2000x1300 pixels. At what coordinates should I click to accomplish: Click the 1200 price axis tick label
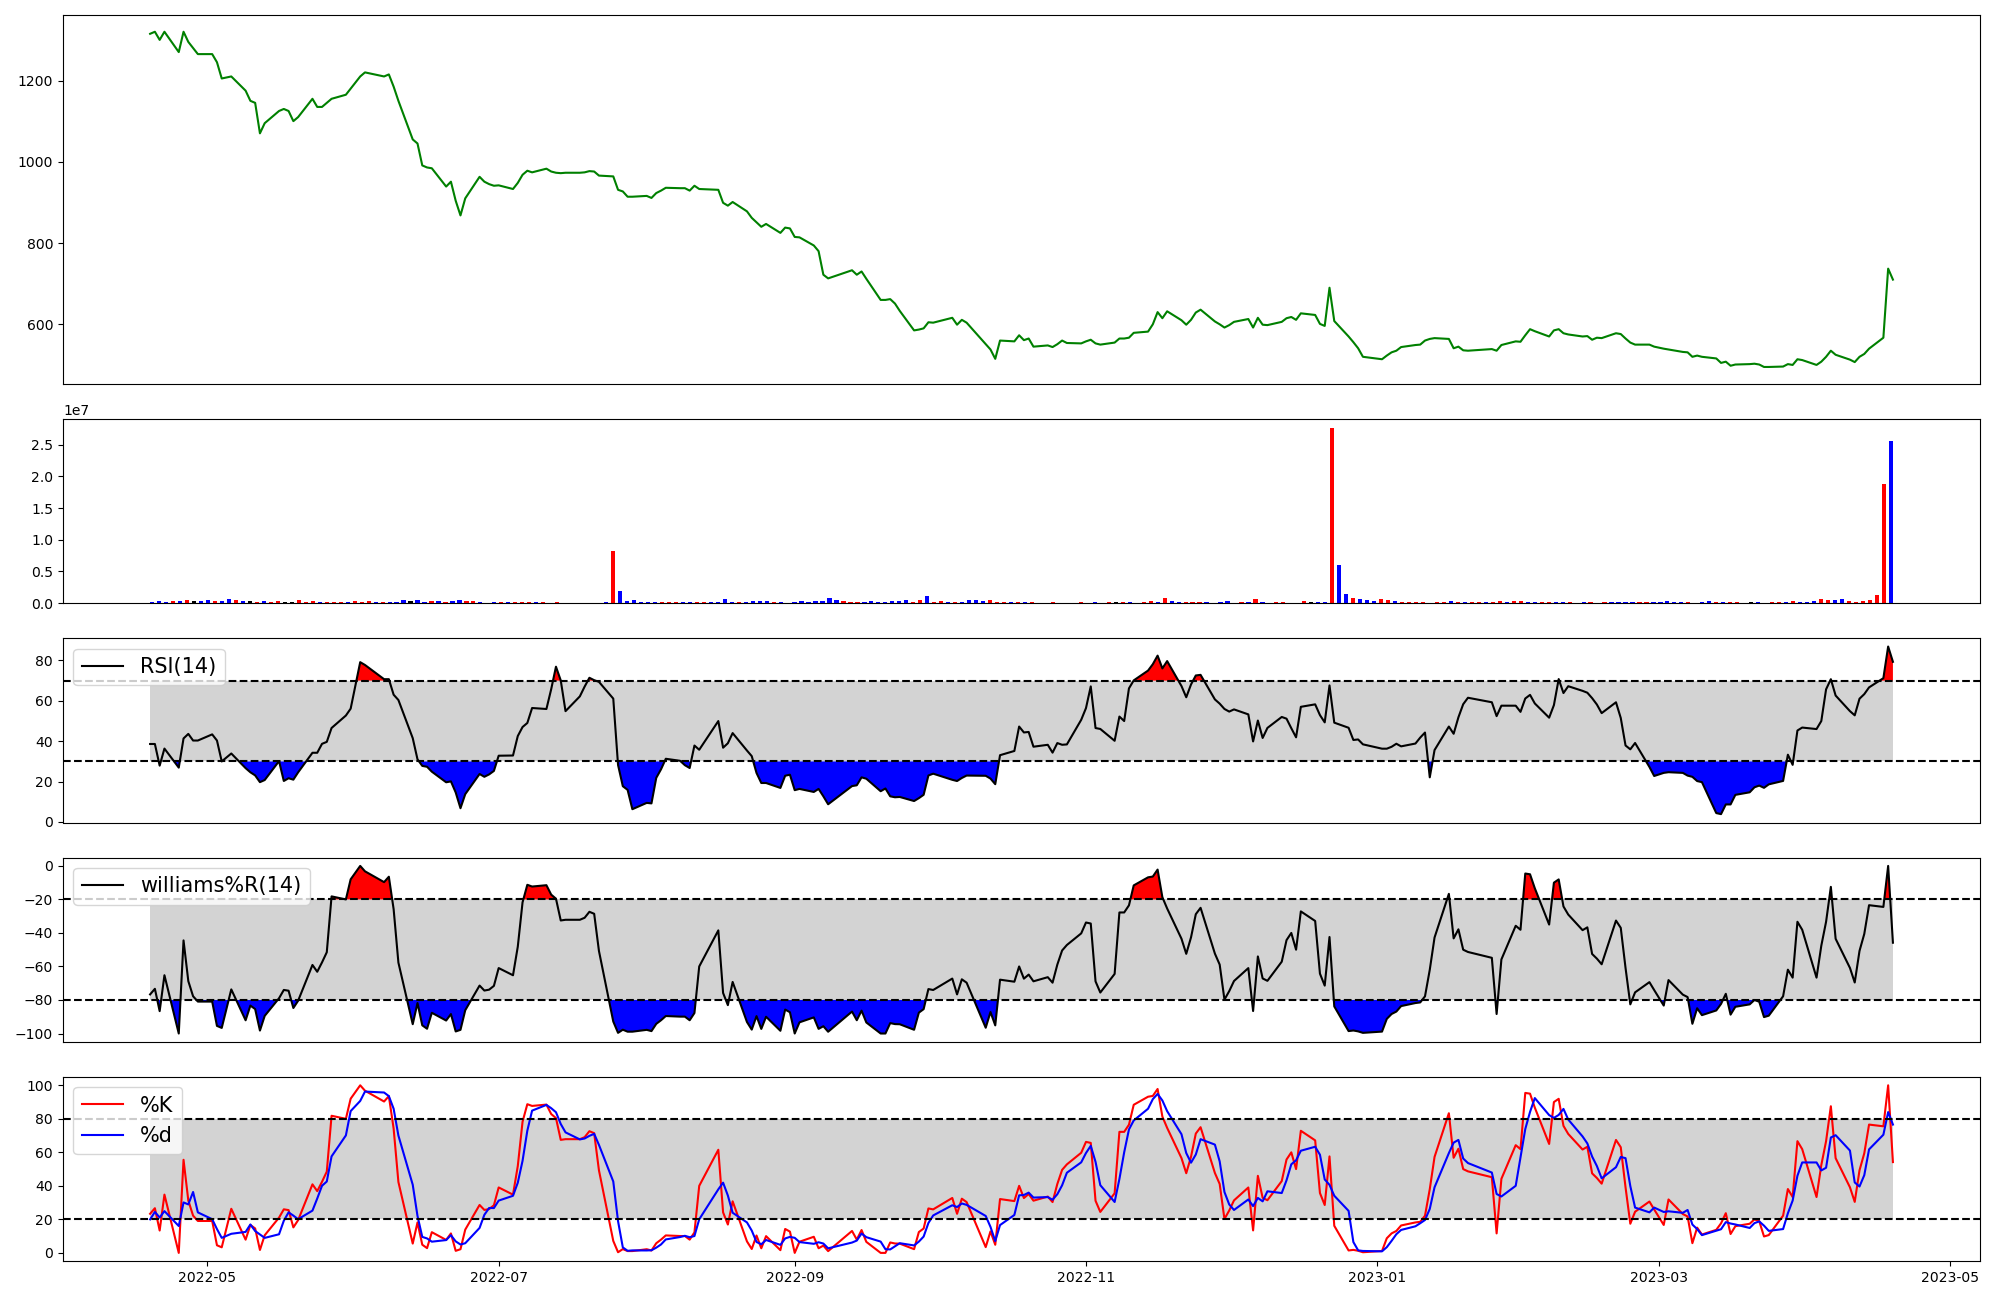(x=36, y=81)
